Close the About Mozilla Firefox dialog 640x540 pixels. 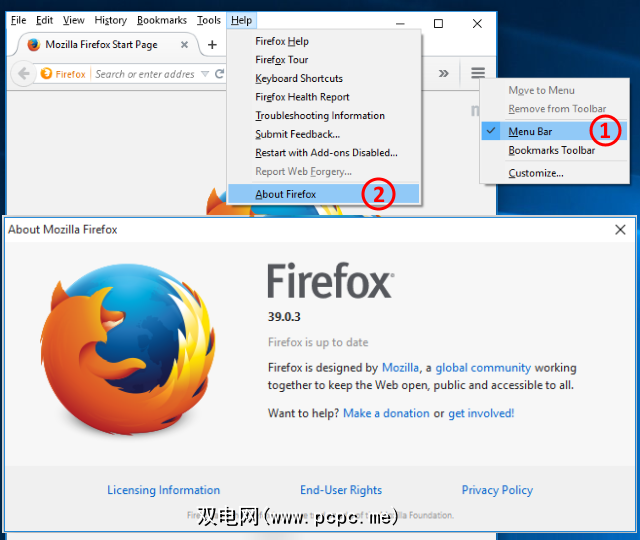(620, 229)
